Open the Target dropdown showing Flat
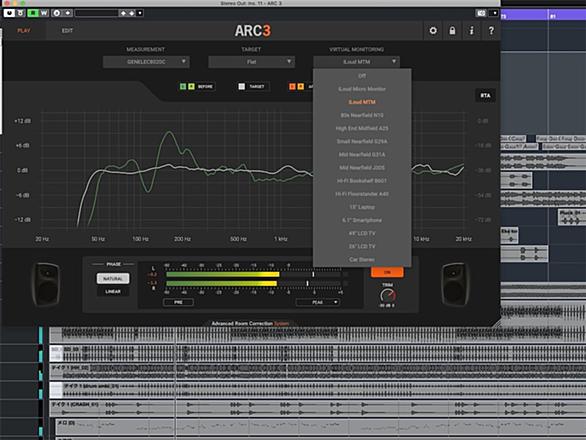 [x=252, y=62]
